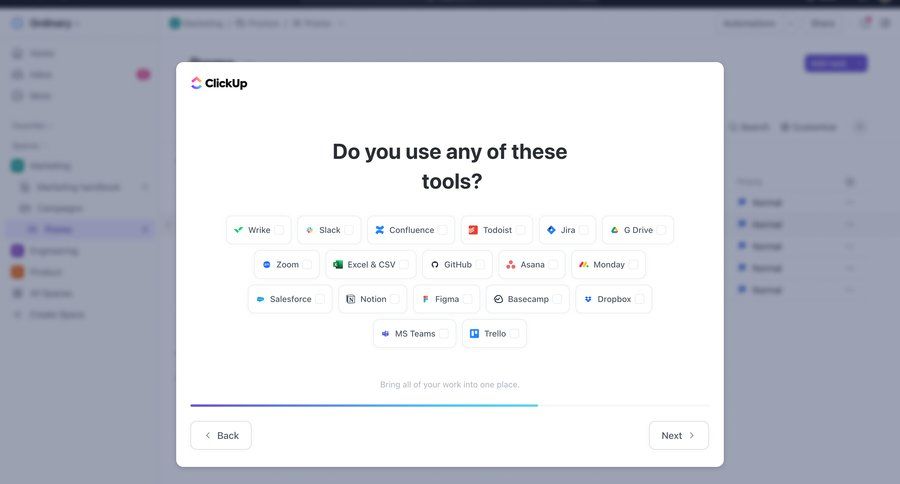Select the Asana checkbox

pos(553,265)
